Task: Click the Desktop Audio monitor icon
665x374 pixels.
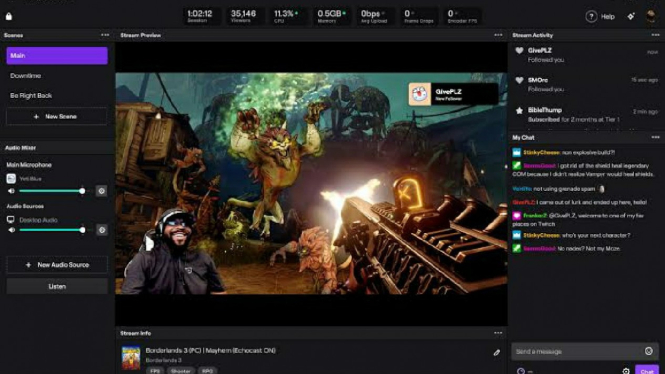Action: pos(11,220)
